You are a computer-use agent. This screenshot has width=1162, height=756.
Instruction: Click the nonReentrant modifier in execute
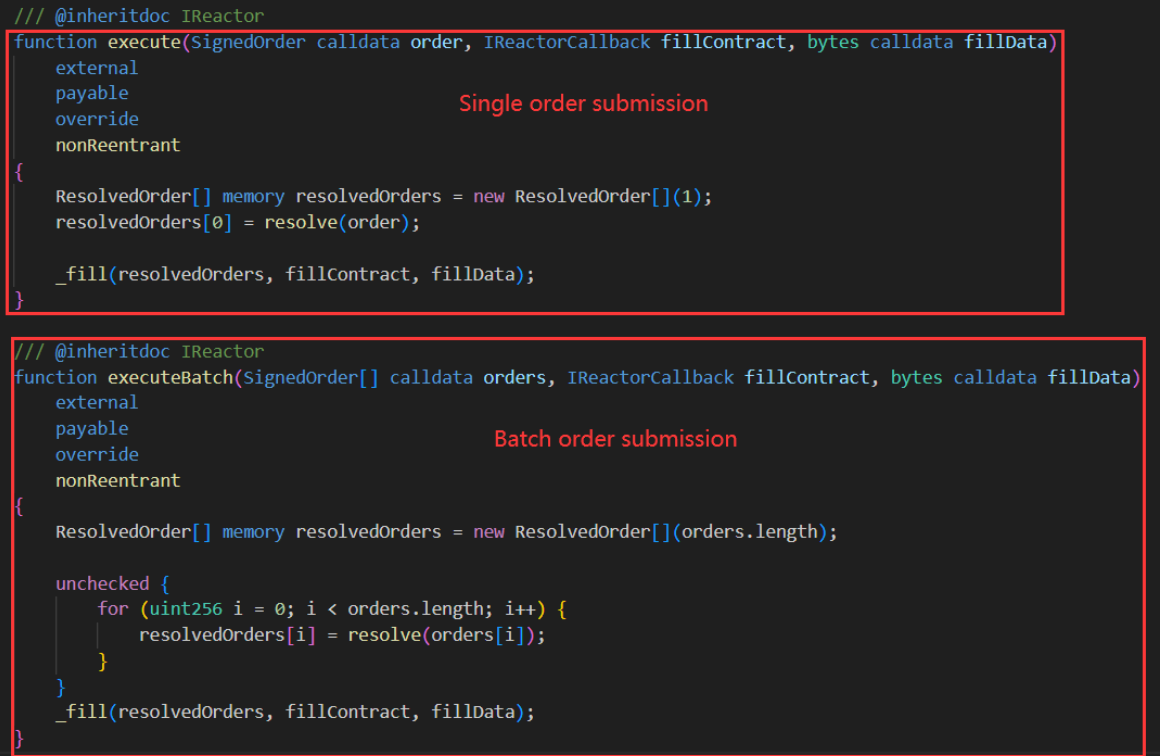pyautogui.click(x=118, y=145)
